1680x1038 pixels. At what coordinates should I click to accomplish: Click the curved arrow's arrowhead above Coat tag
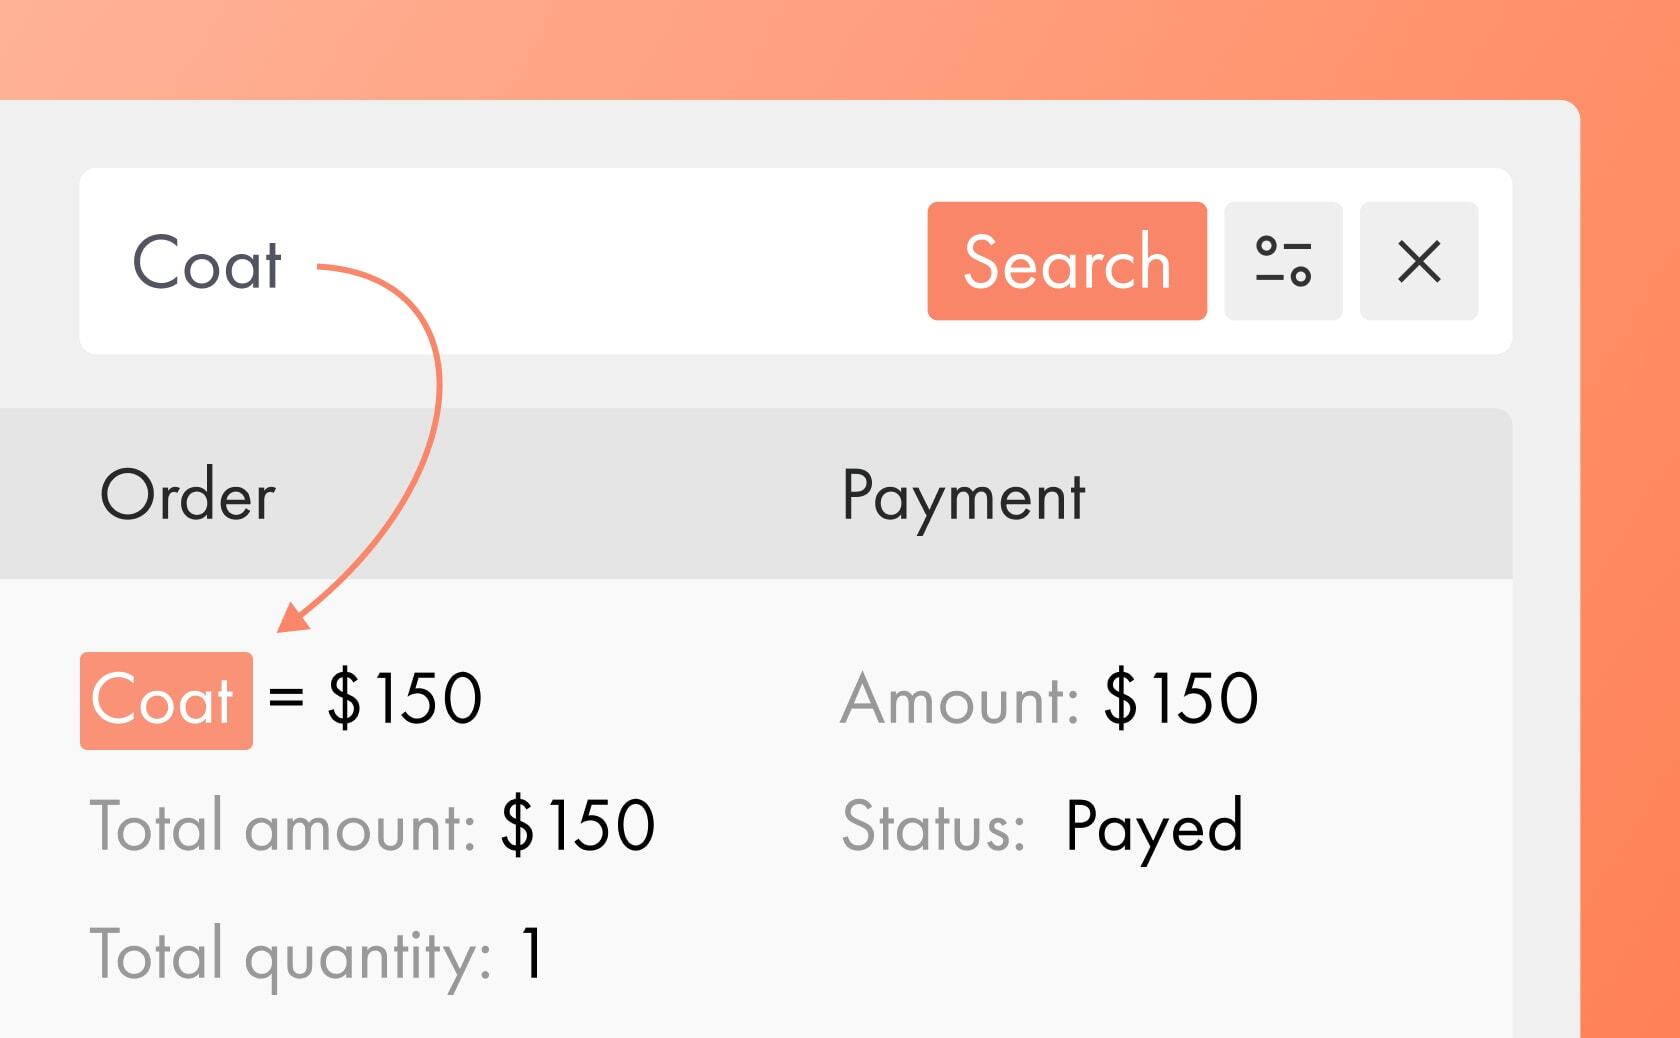(x=291, y=620)
